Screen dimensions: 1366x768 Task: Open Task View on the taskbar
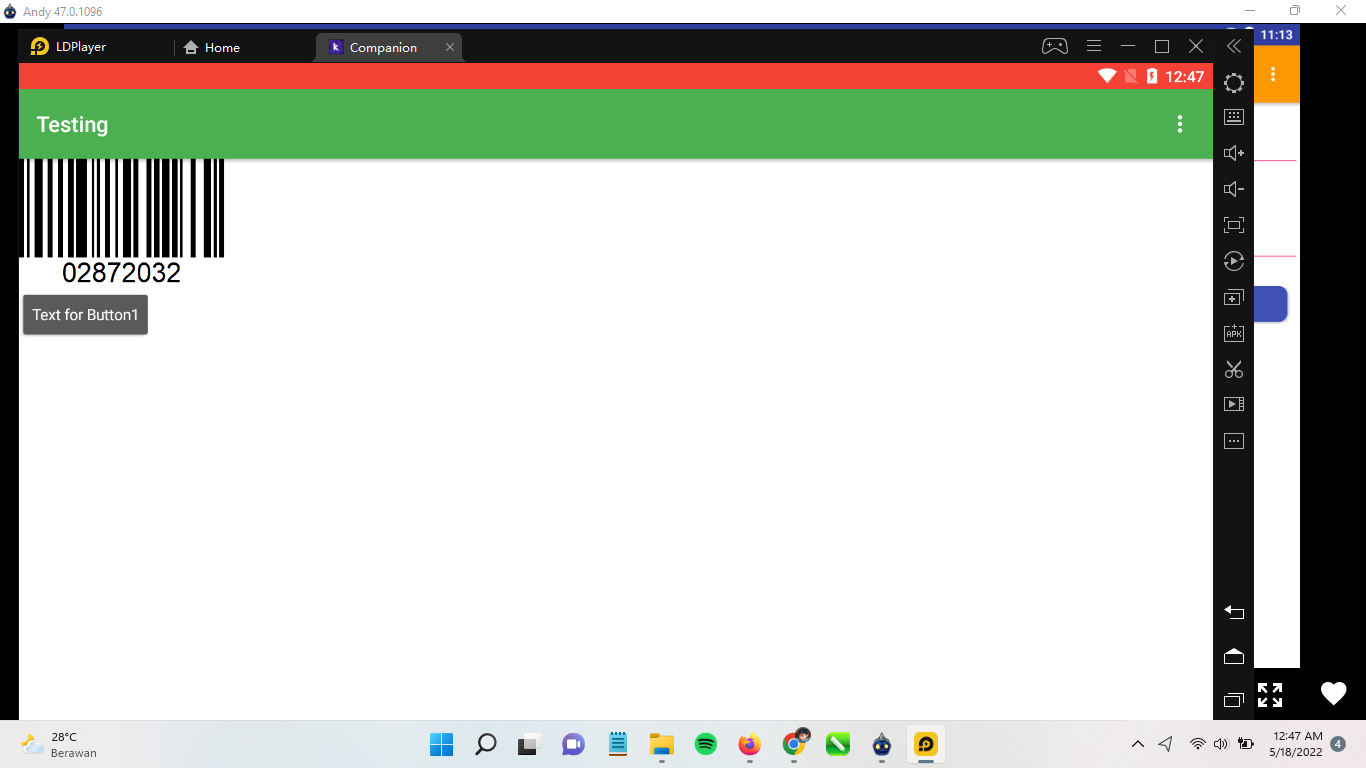point(528,744)
